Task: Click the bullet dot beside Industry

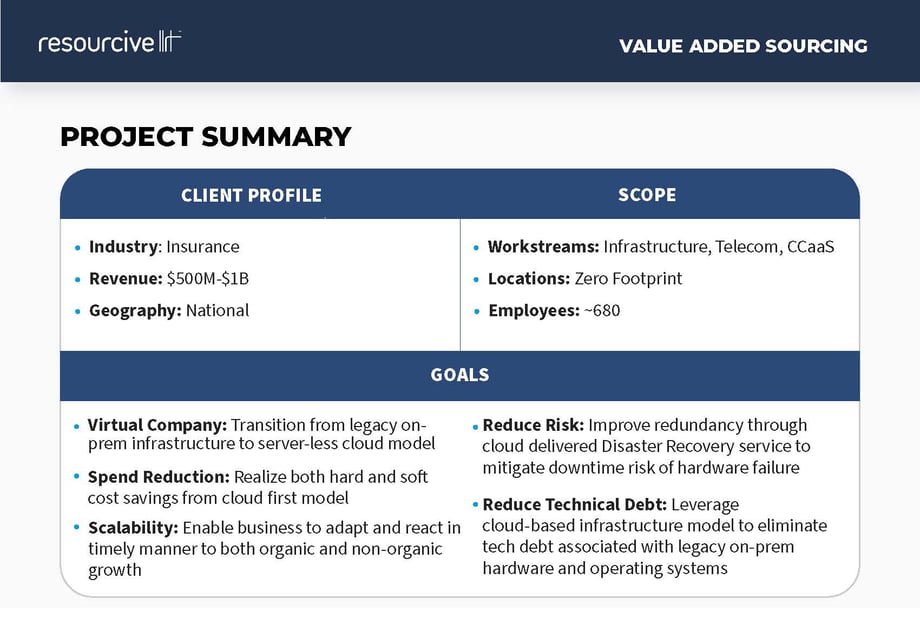Action: click(78, 248)
